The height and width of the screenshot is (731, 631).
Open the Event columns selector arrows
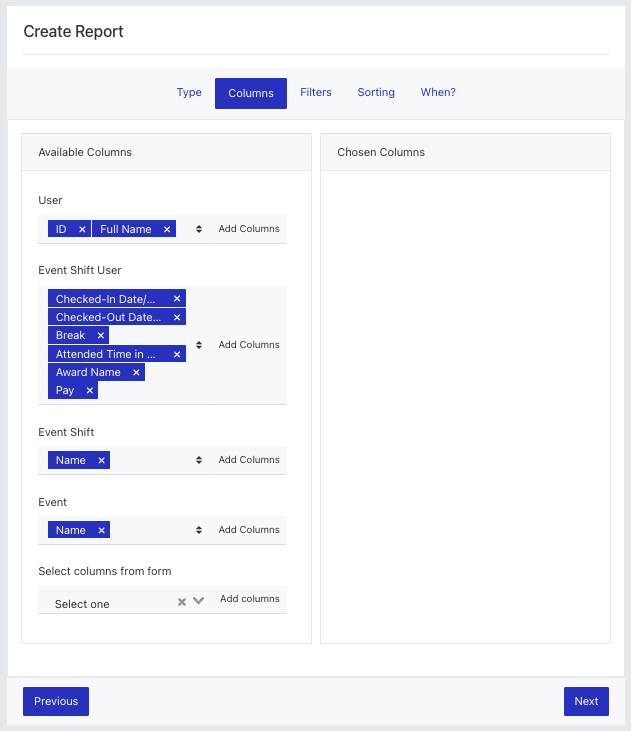tap(199, 530)
